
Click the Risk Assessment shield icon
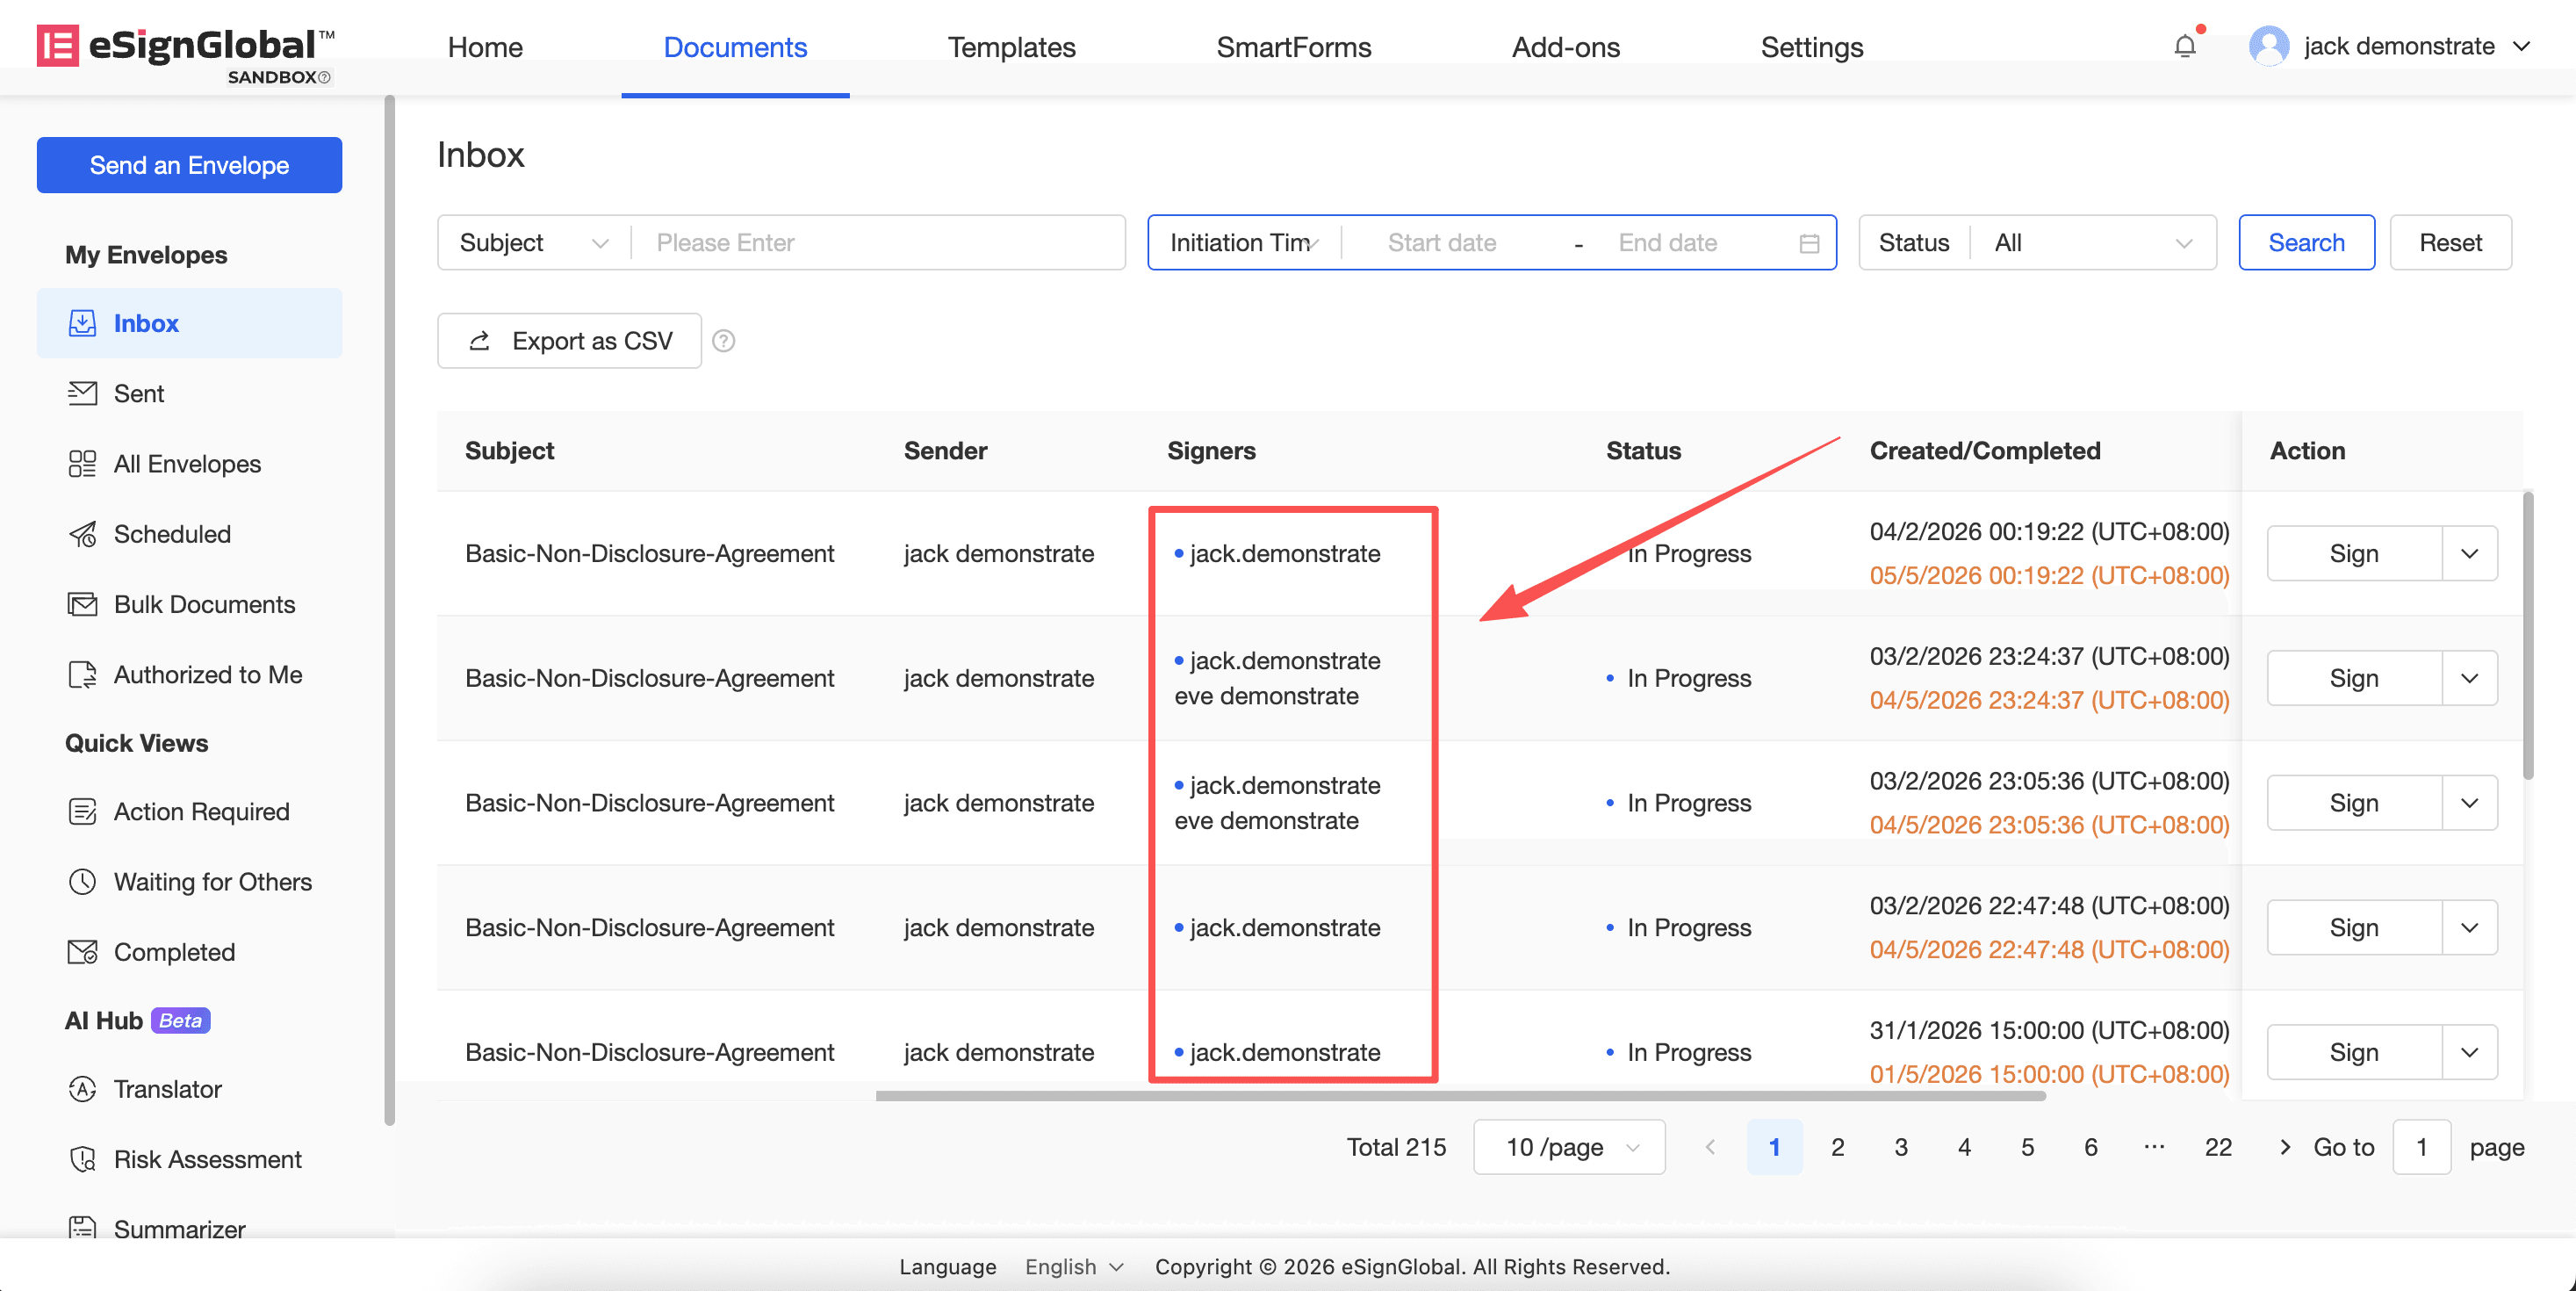pyautogui.click(x=82, y=1159)
